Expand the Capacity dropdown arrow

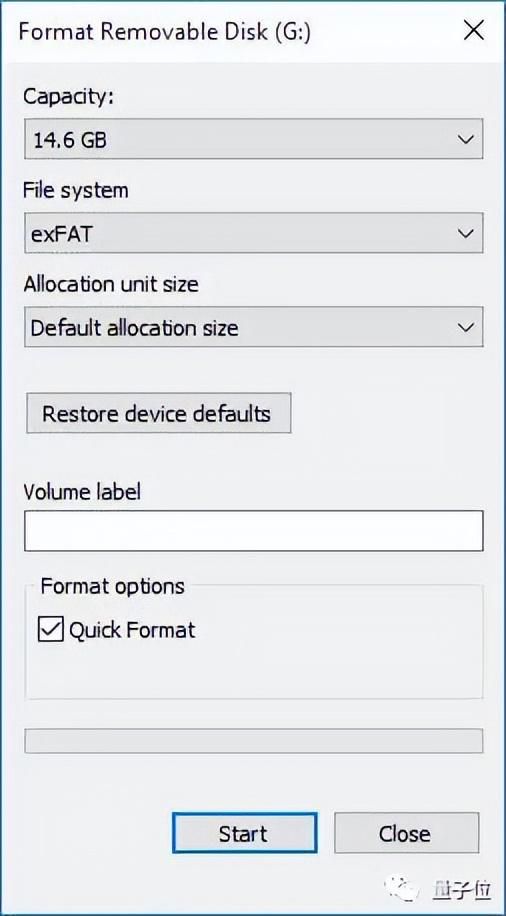click(465, 140)
